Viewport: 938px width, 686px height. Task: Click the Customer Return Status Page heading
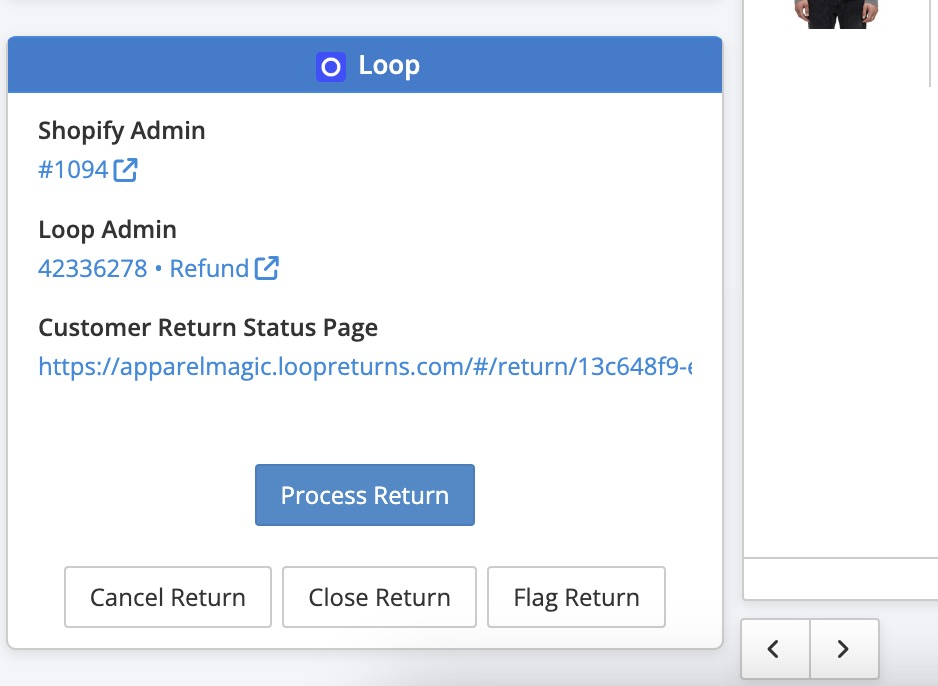(x=208, y=328)
